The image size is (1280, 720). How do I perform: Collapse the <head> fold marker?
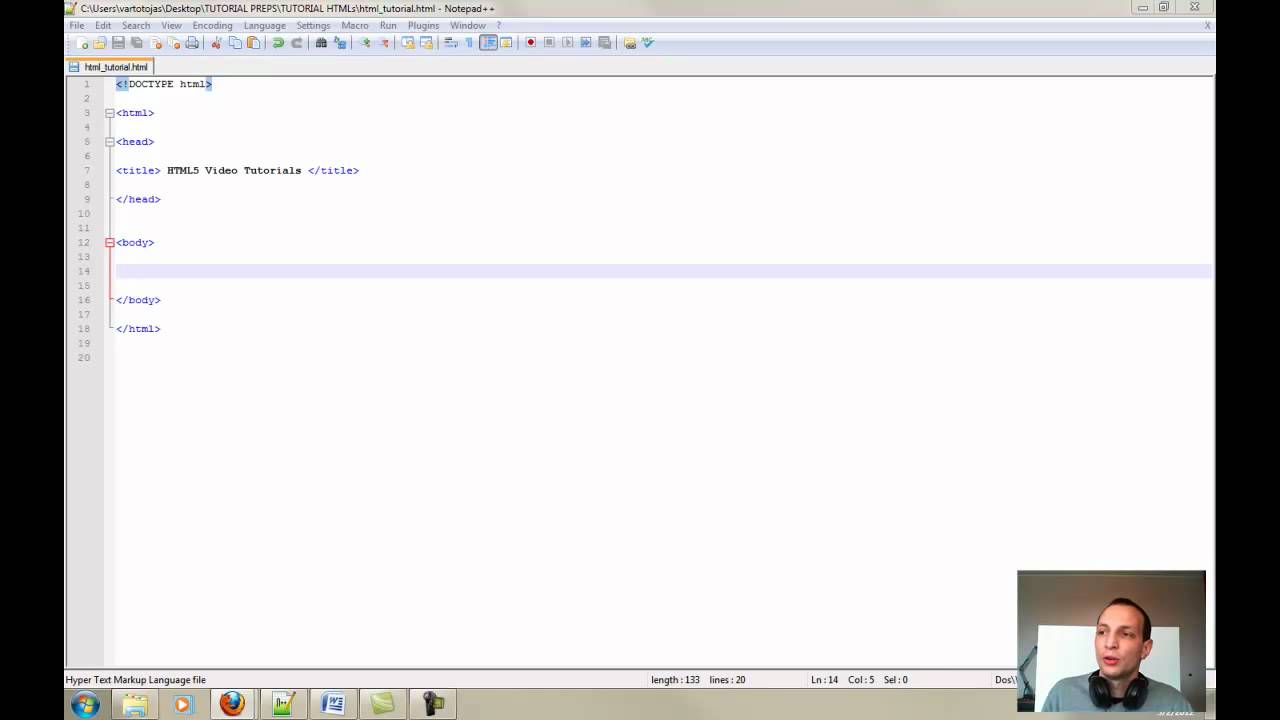tap(110, 142)
